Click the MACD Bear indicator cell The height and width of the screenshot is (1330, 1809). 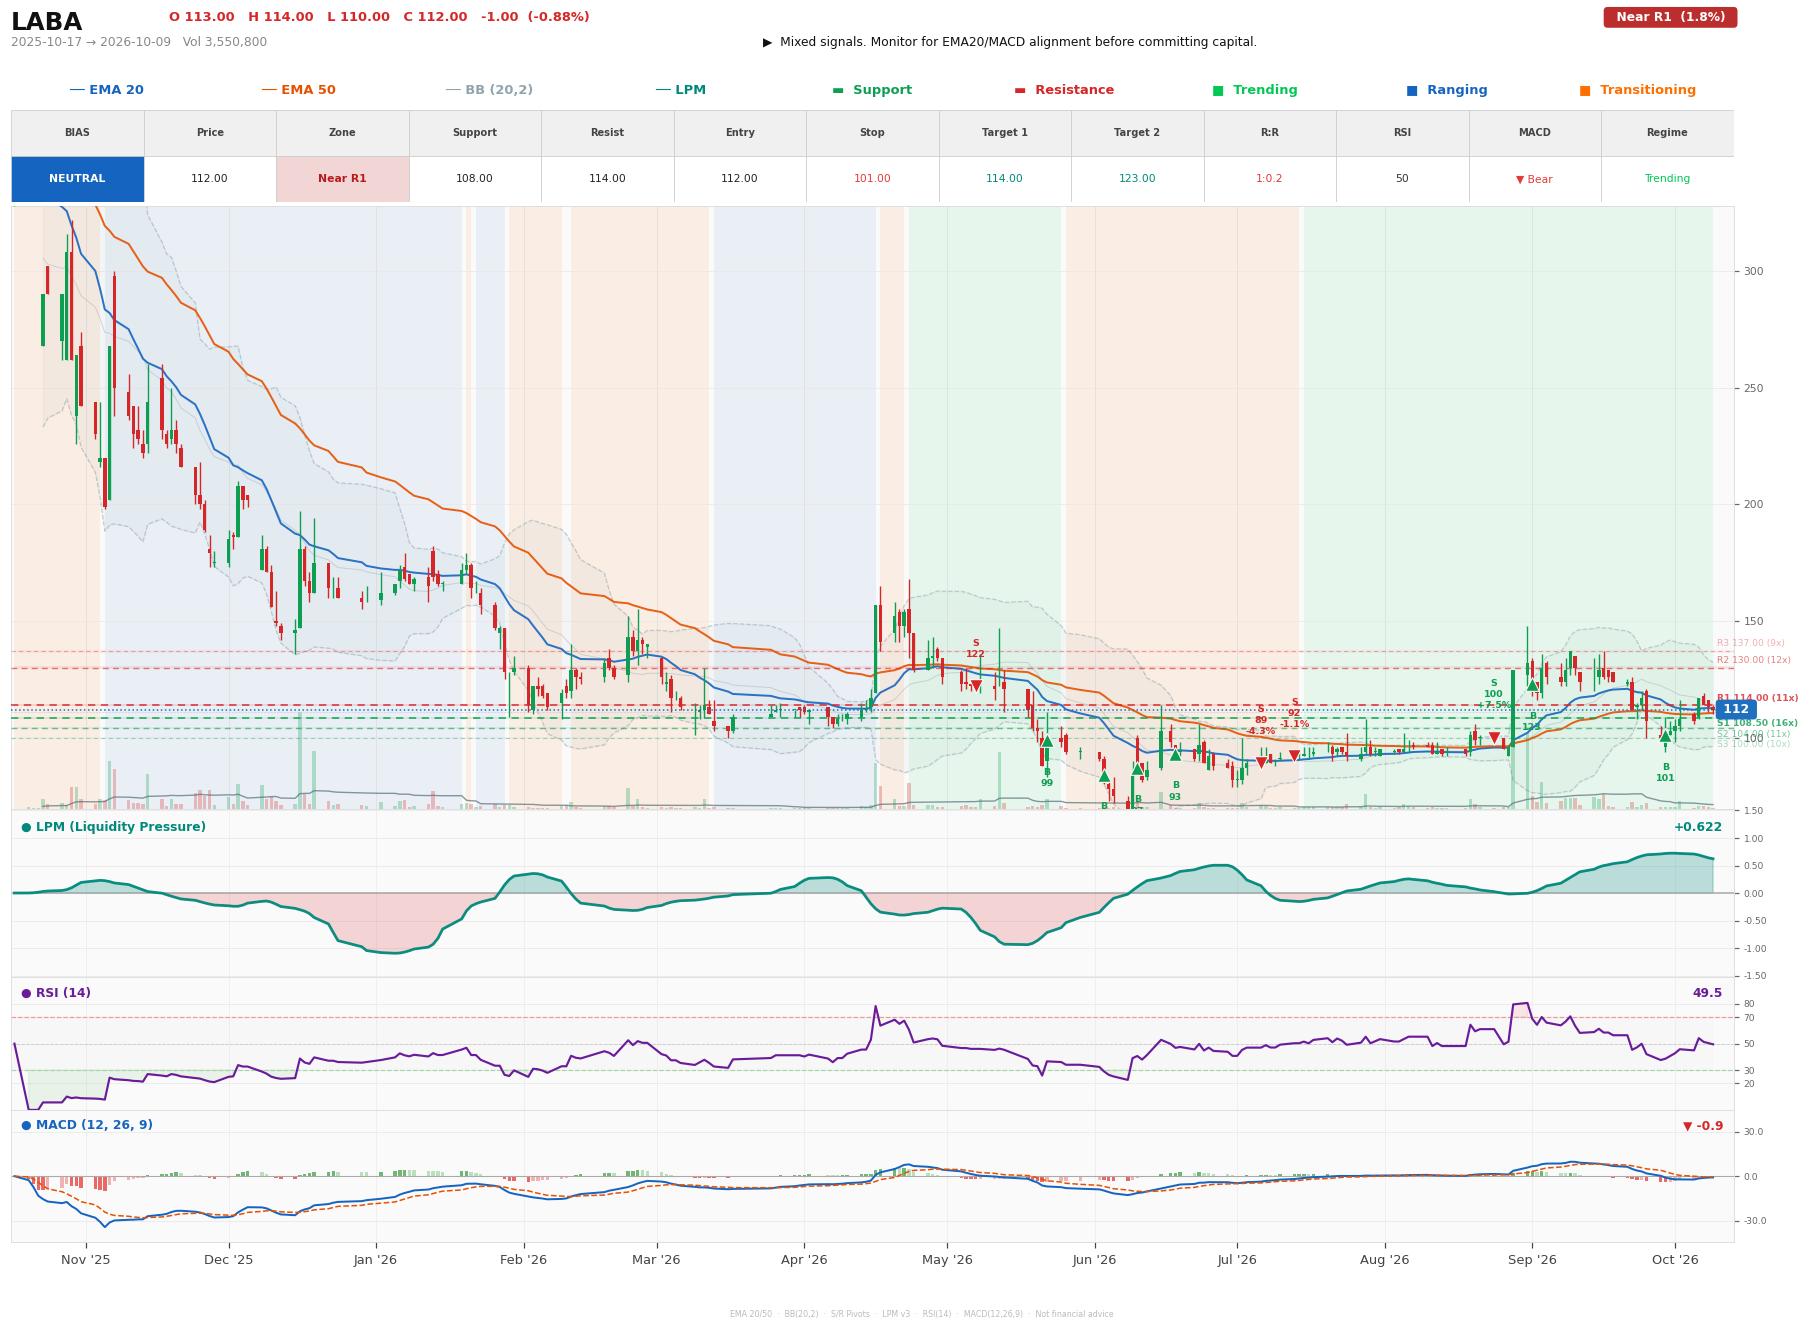pos(1534,179)
